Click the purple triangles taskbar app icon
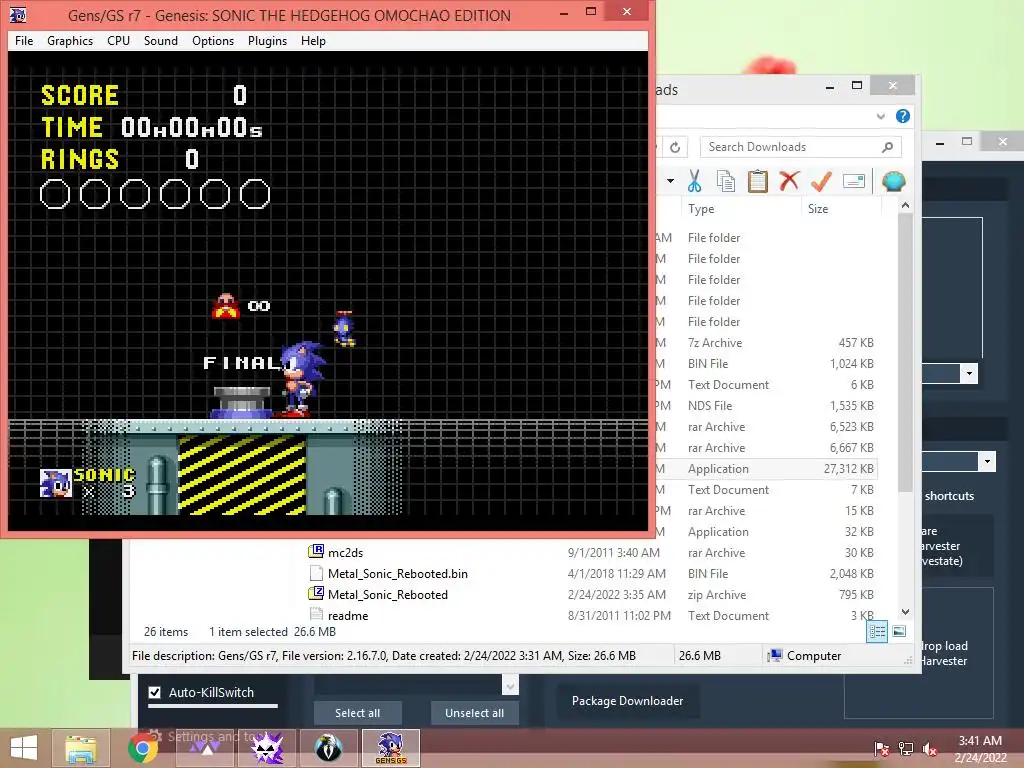Viewport: 1024px width, 768px height. click(x=206, y=748)
